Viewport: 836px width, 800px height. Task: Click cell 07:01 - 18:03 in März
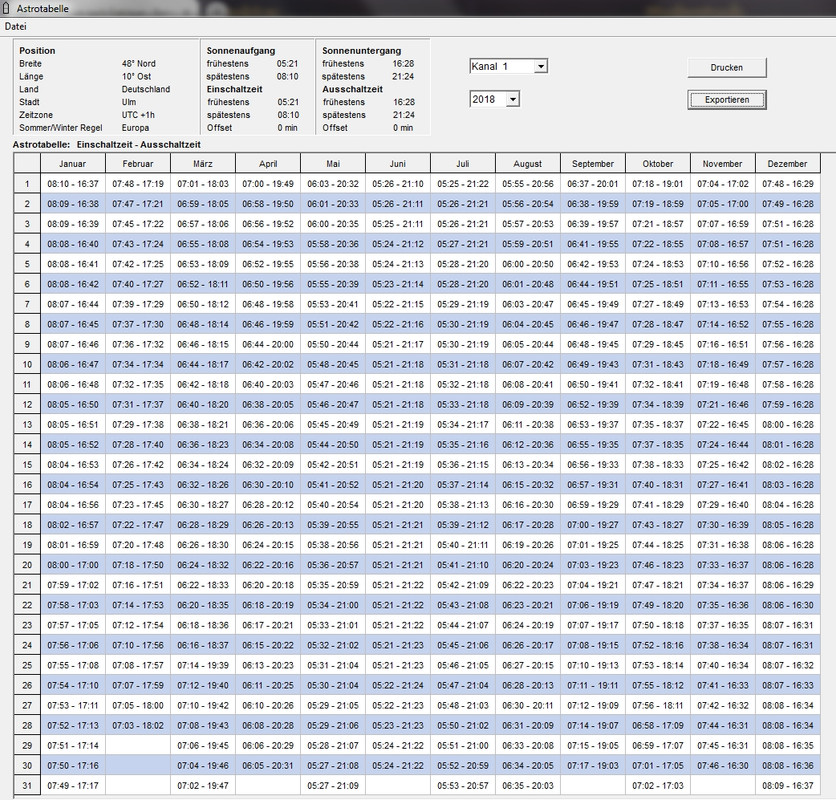(203, 184)
